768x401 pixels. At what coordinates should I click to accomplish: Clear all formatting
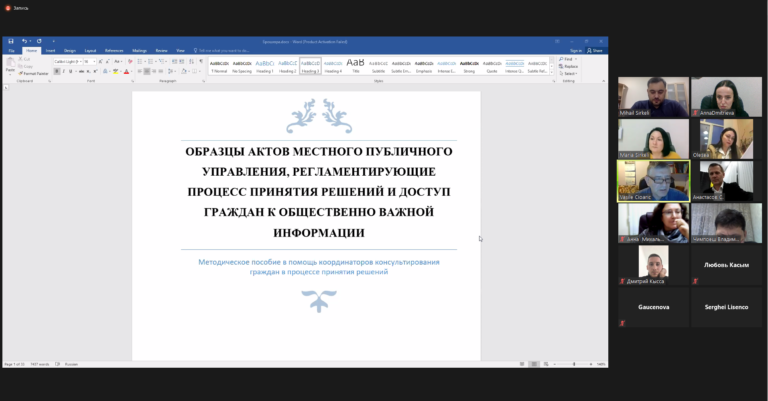pyautogui.click(x=130, y=62)
